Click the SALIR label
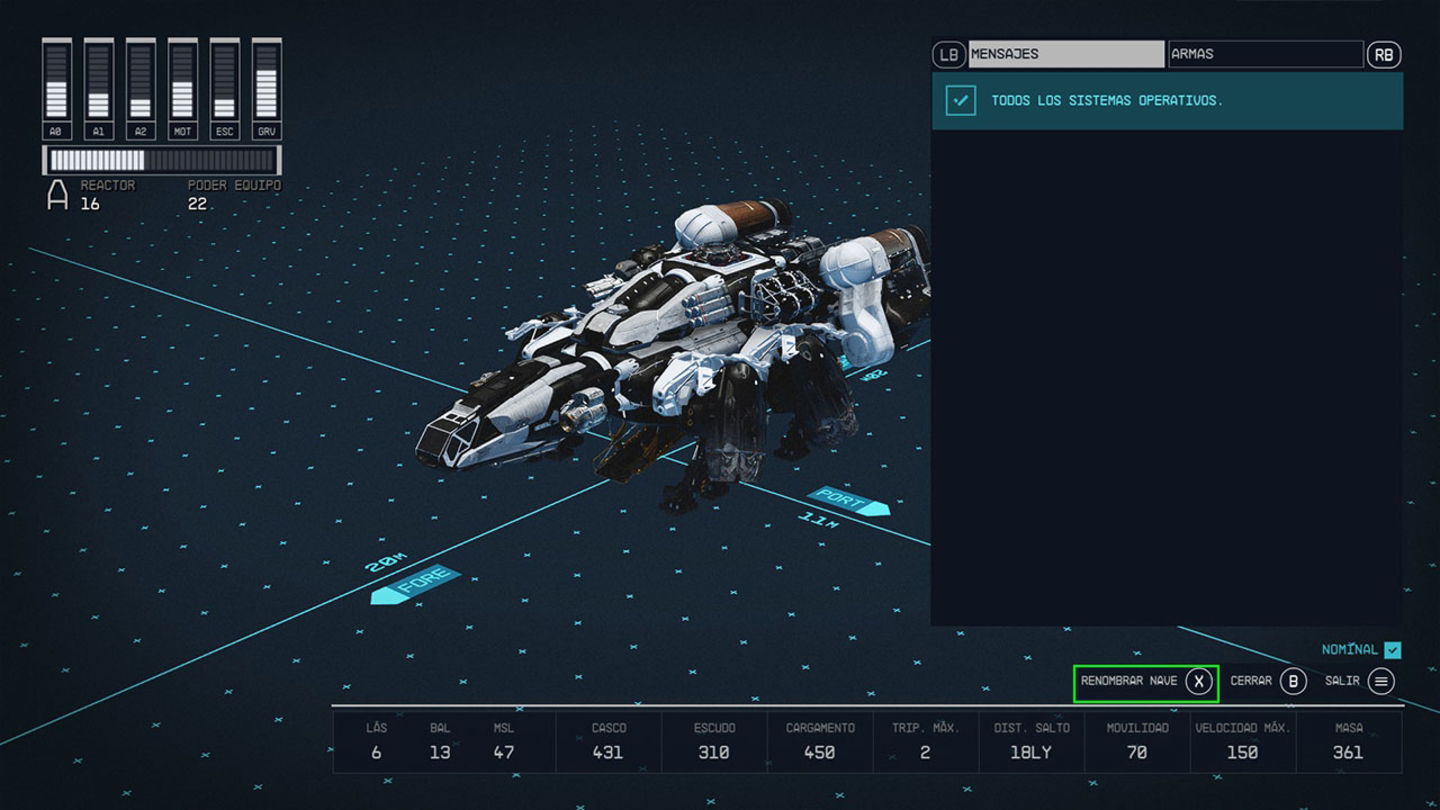This screenshot has height=810, width=1440. click(x=1342, y=681)
